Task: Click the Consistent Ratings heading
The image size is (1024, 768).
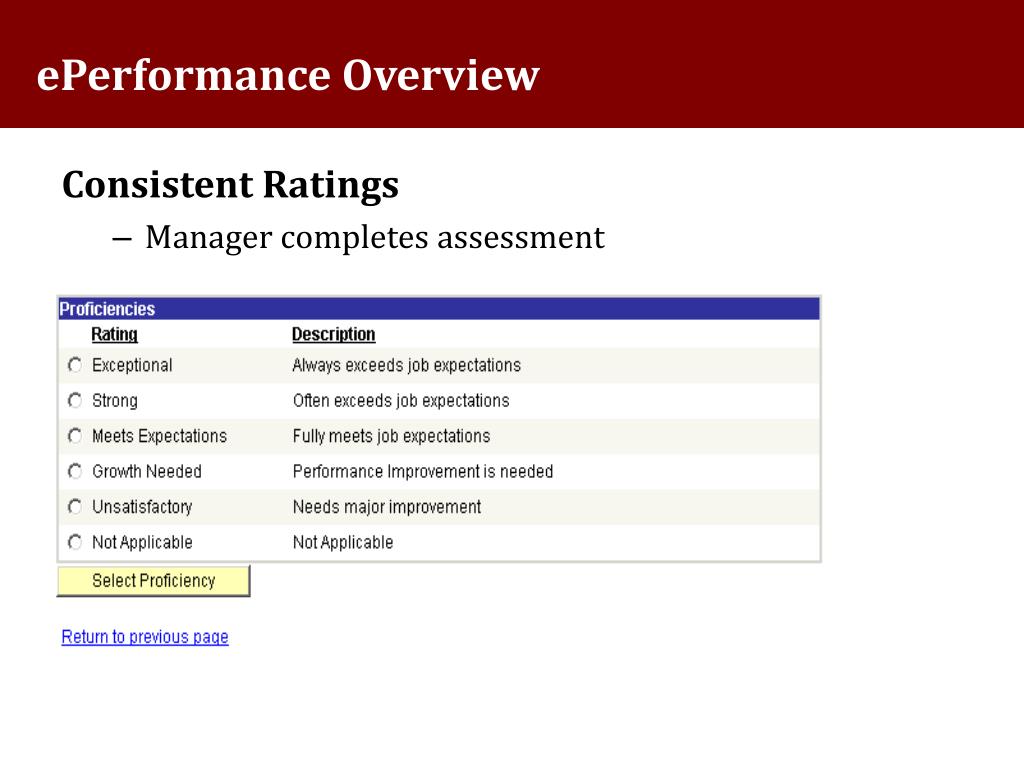Action: tap(231, 185)
